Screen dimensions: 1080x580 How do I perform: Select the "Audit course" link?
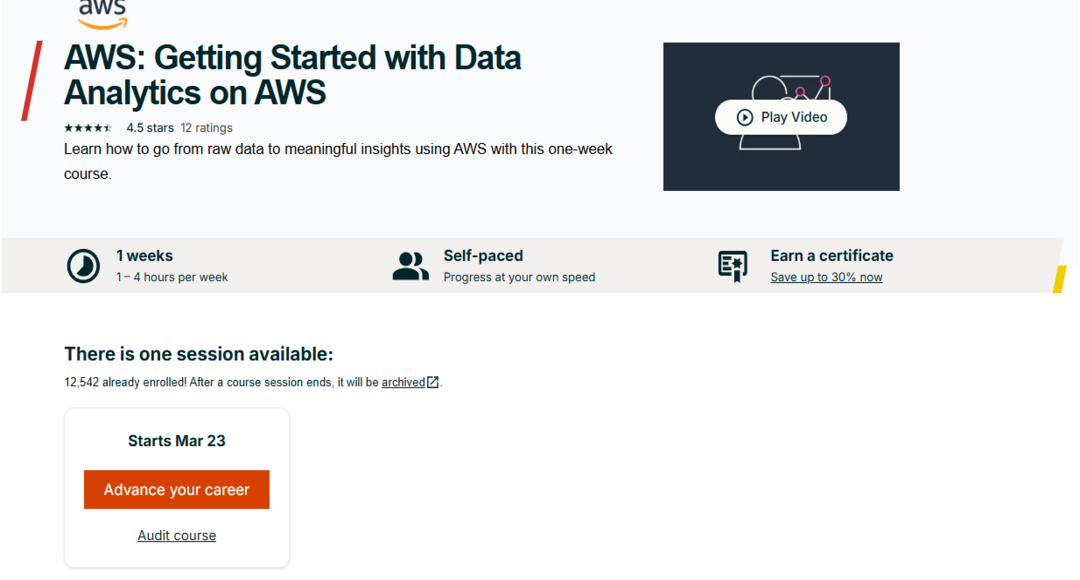pos(177,536)
